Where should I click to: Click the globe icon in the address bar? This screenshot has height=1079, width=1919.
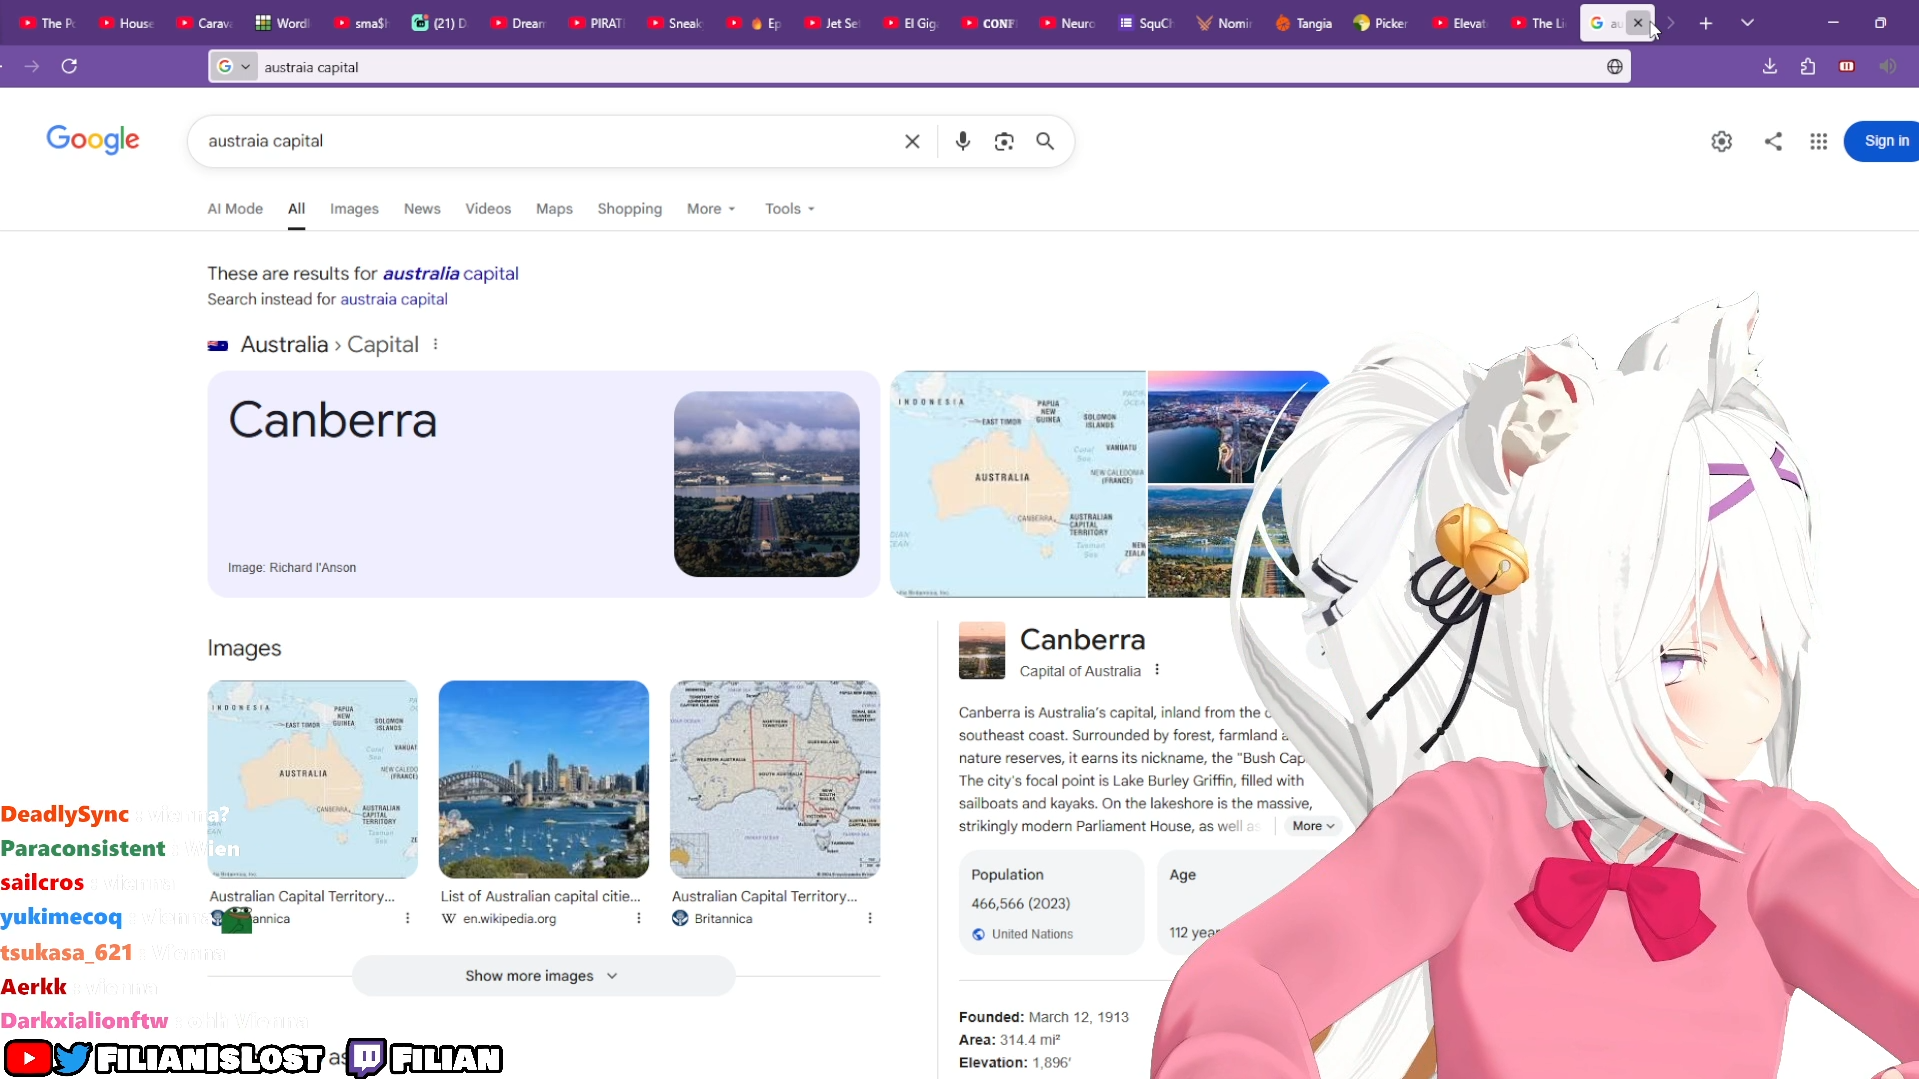pos(1614,67)
